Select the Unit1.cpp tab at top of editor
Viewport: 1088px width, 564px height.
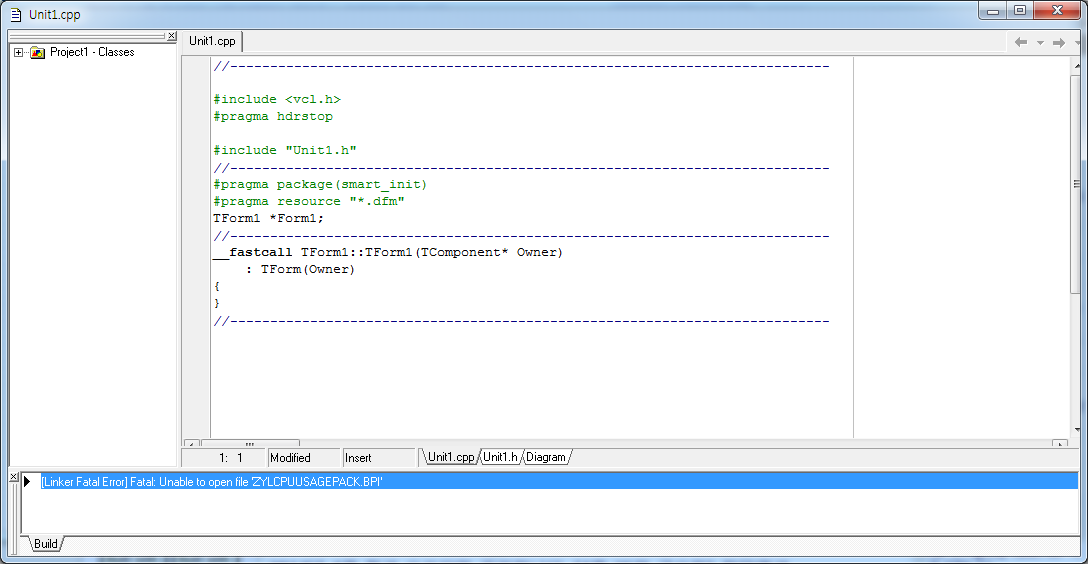click(212, 41)
